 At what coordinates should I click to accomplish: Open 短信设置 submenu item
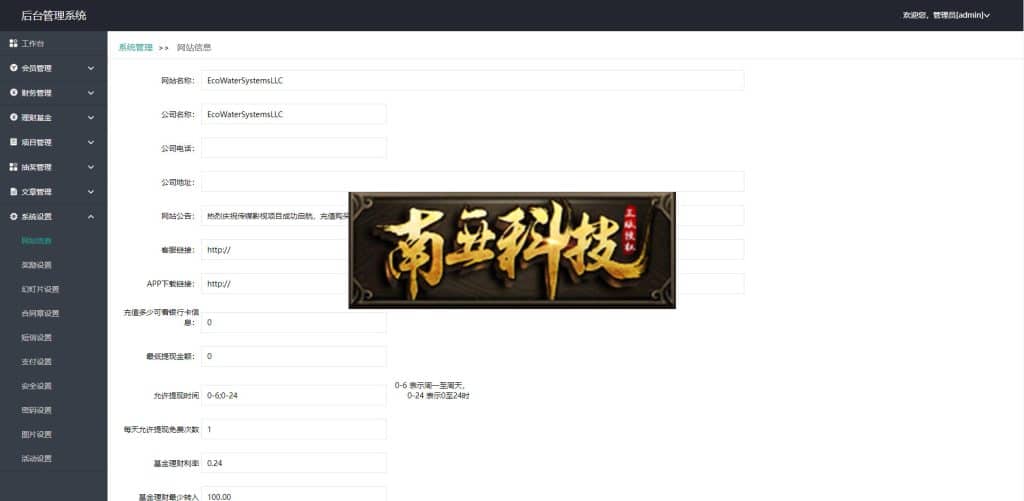(x=37, y=337)
